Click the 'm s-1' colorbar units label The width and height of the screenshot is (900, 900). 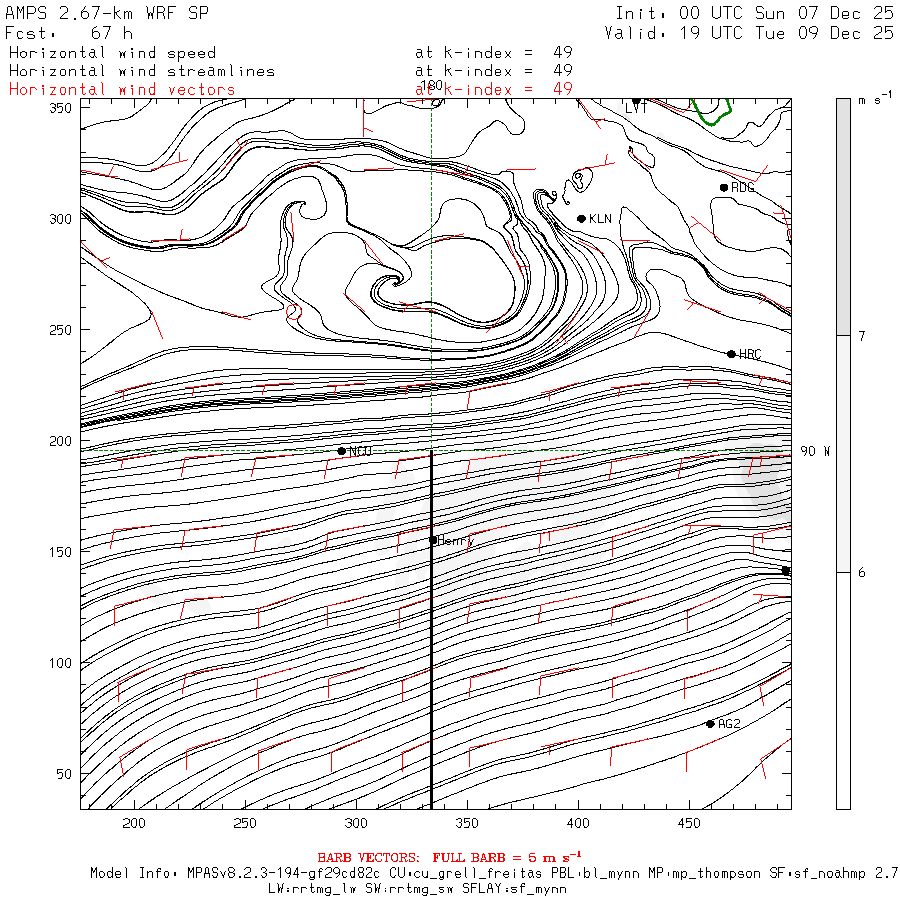tap(876, 99)
